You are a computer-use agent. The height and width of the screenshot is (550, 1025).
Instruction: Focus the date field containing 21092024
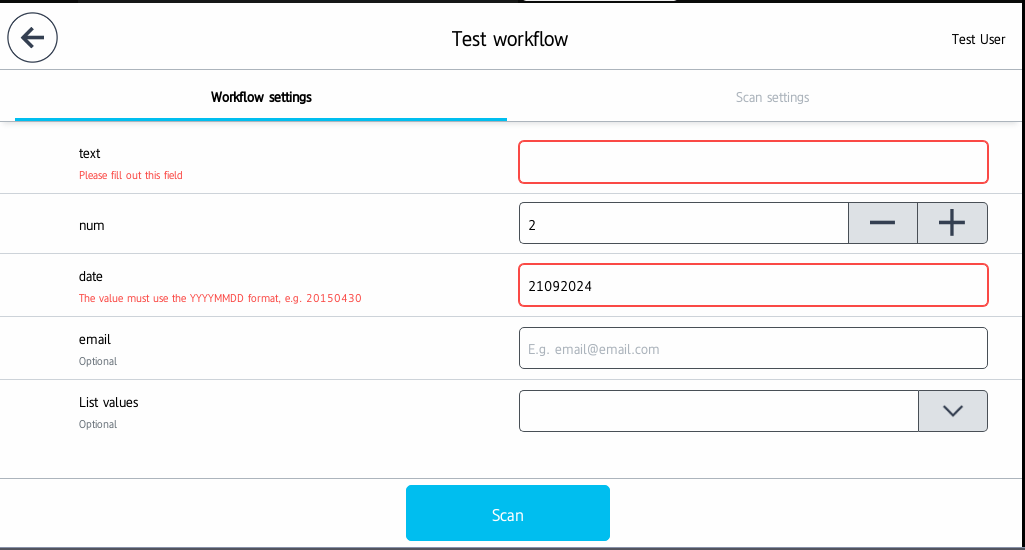pyautogui.click(x=753, y=285)
